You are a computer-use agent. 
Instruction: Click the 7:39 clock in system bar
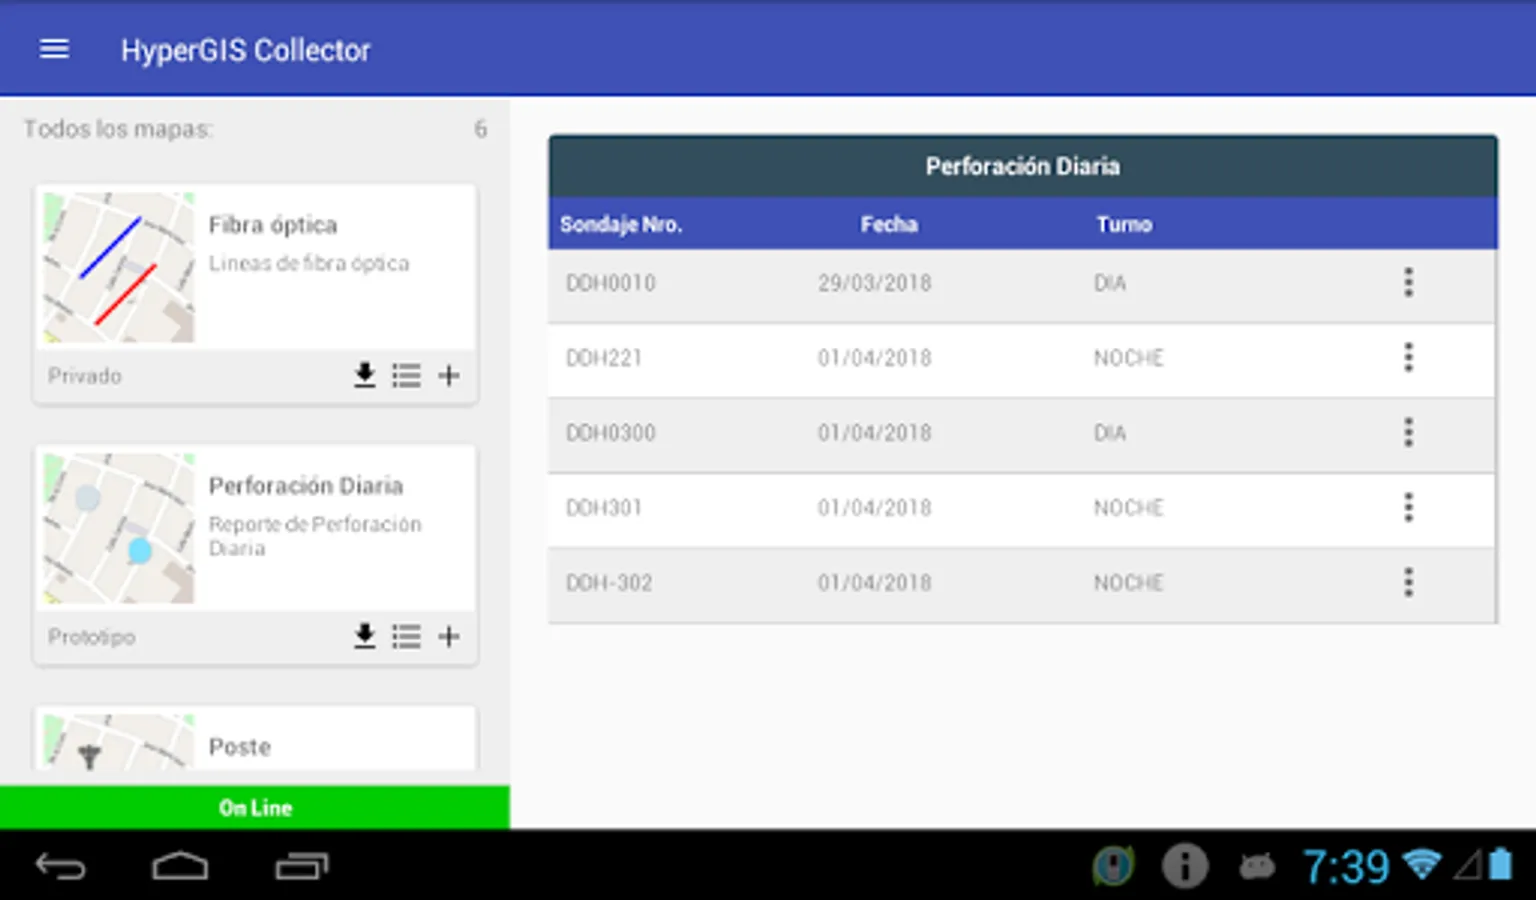pyautogui.click(x=1346, y=866)
